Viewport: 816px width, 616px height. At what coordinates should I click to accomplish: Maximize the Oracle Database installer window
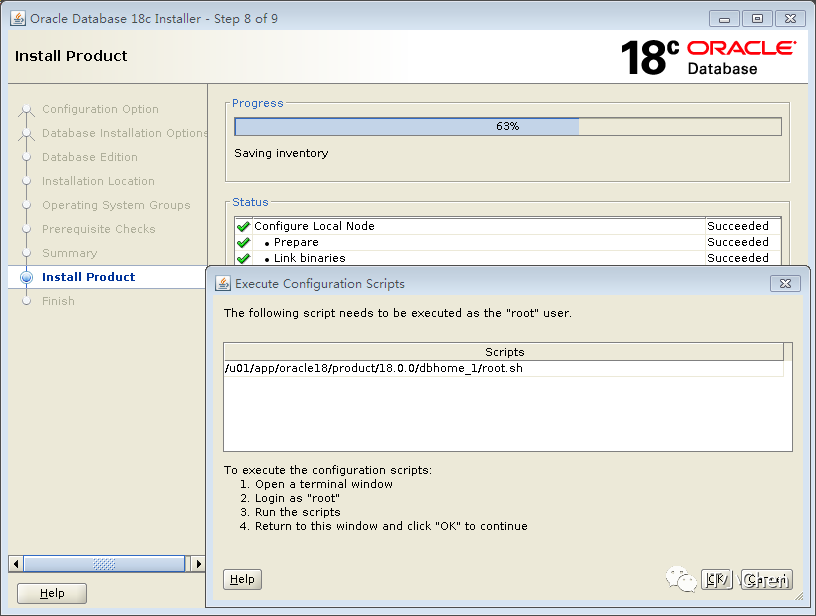757,19
